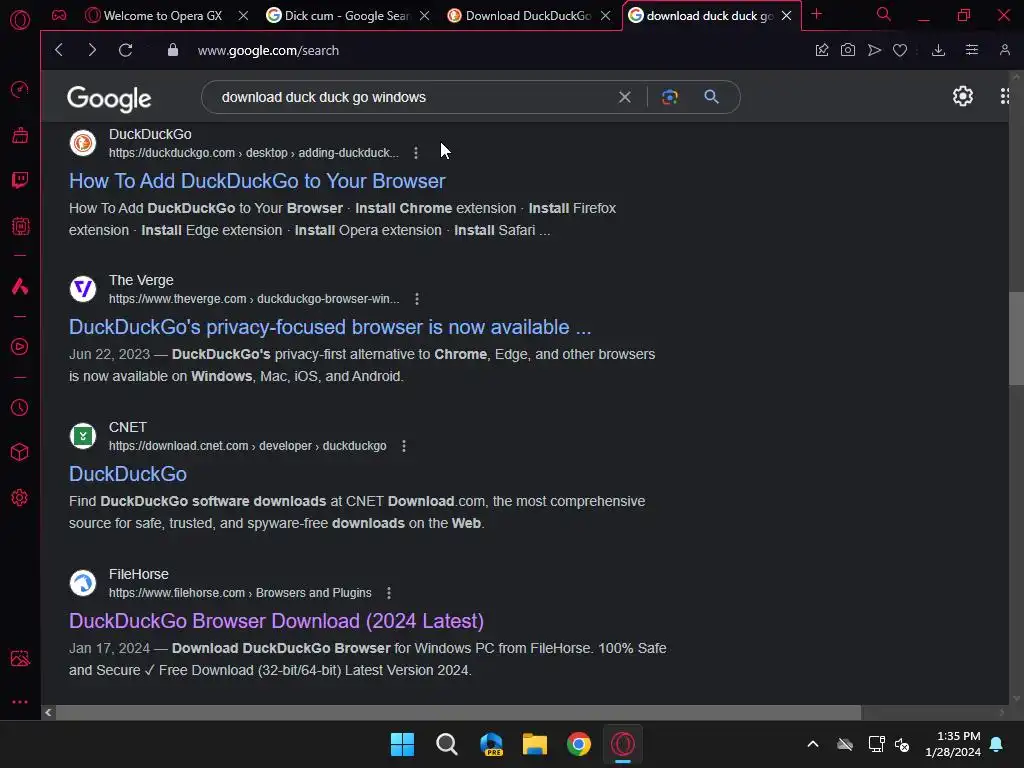Click the FileHorse site favicon
This screenshot has height=768, width=1024.
(x=83, y=583)
